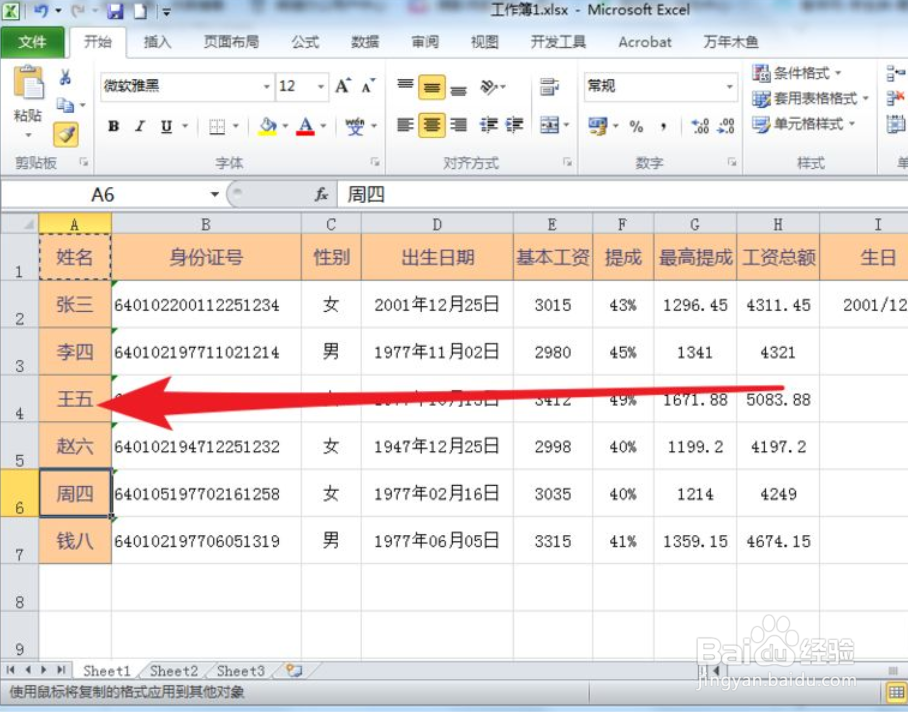The width and height of the screenshot is (908, 712).
Task: Switch to the Sheet2 worksheet tab
Action: click(x=174, y=671)
